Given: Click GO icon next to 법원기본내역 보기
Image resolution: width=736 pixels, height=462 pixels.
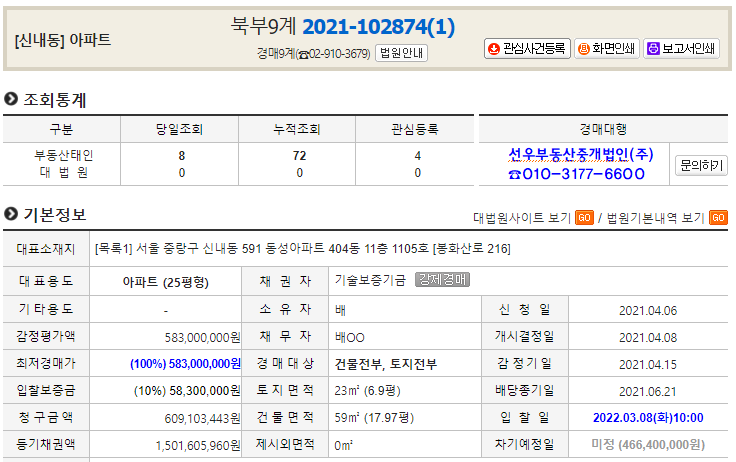Looking at the screenshot, I should 718,218.
